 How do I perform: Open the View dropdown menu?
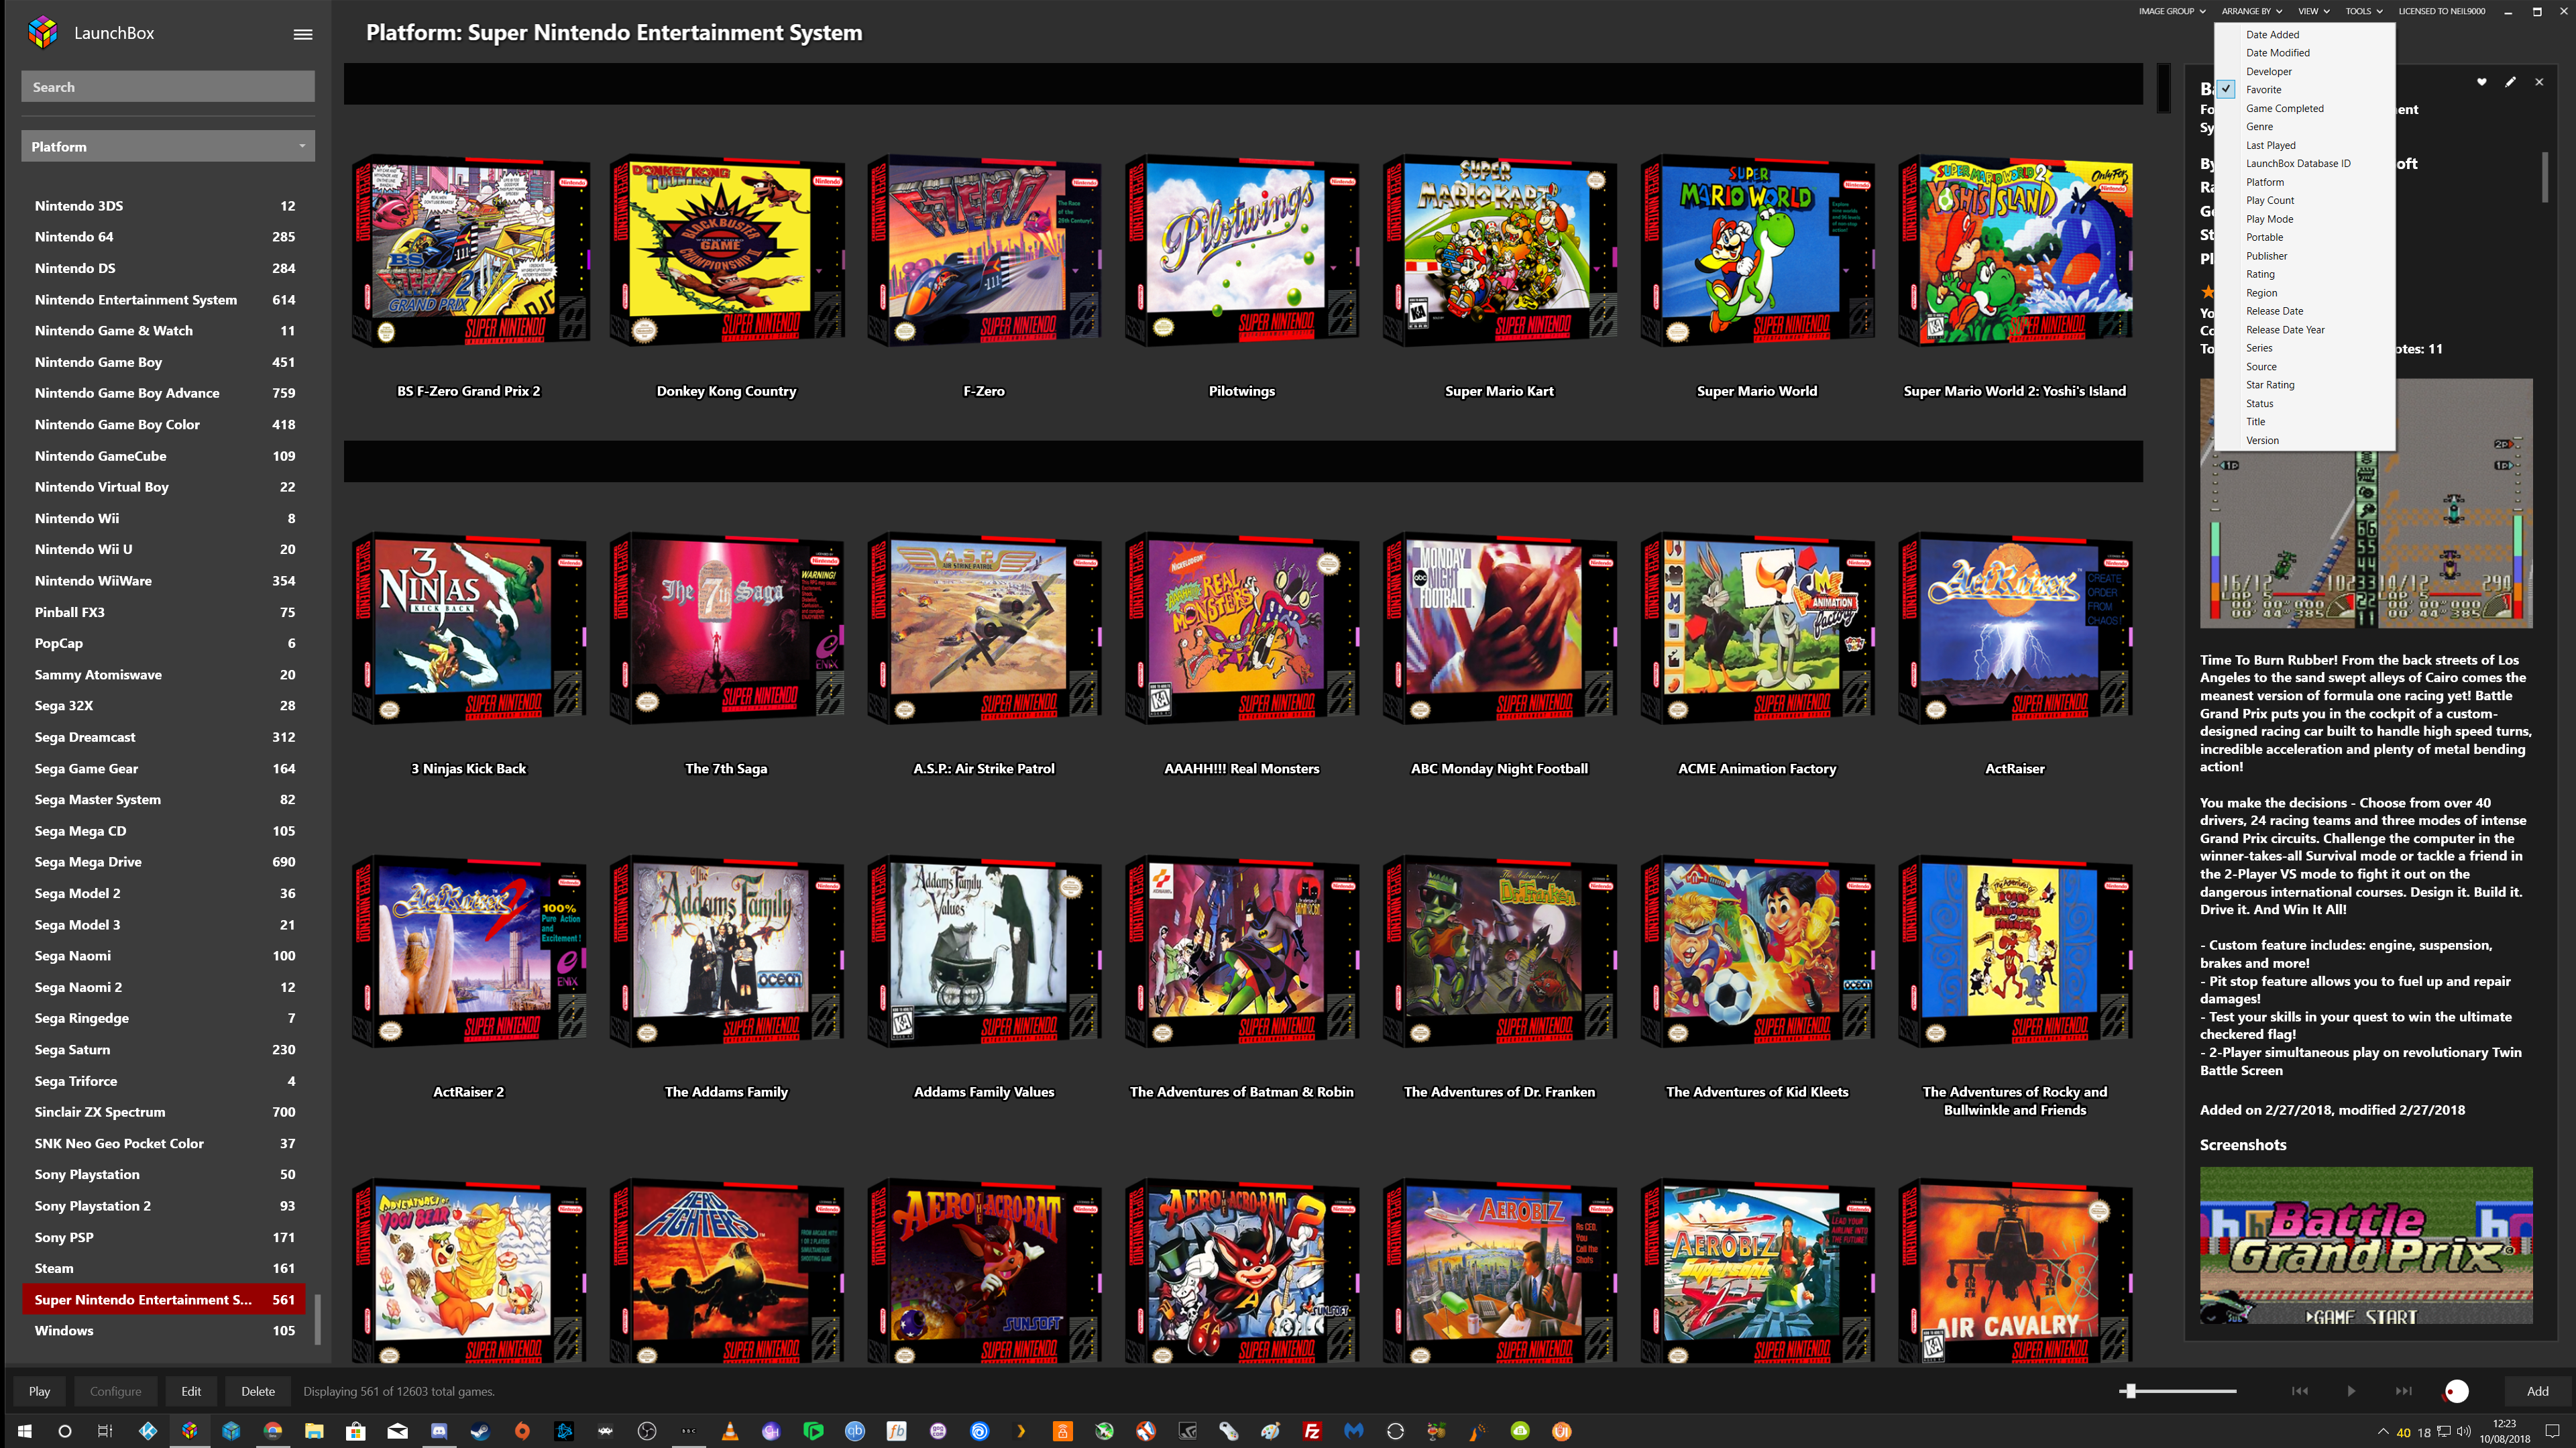click(x=2313, y=11)
